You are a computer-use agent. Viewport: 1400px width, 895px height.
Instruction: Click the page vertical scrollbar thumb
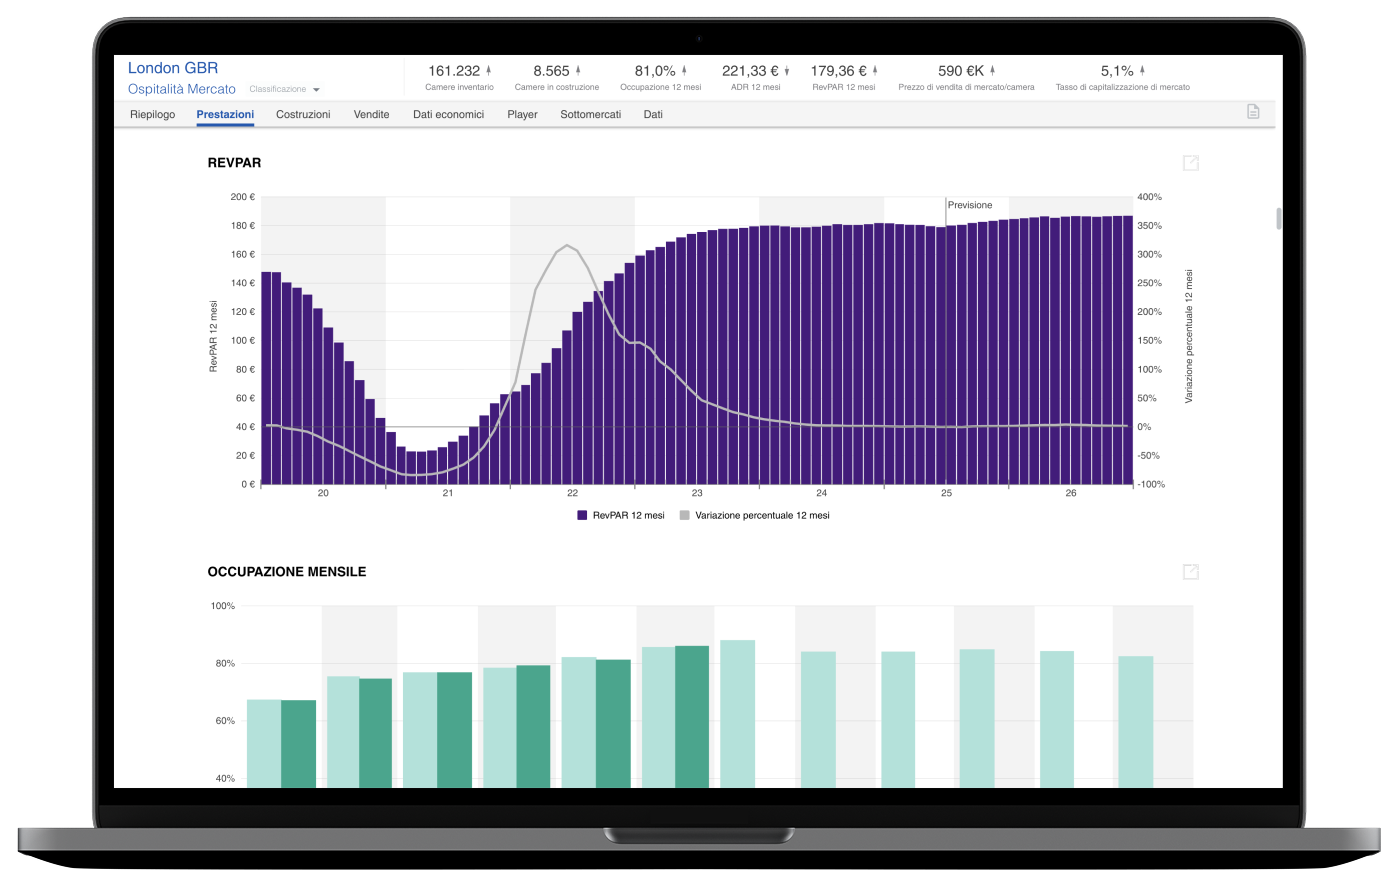click(x=1277, y=219)
